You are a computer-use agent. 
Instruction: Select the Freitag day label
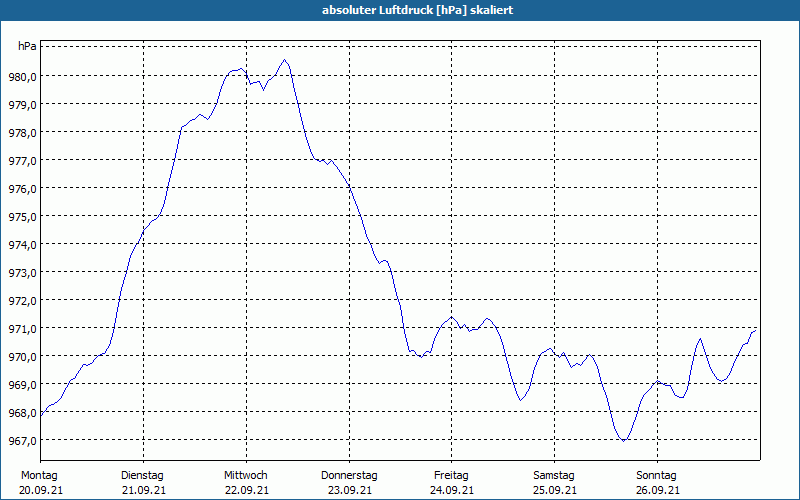[x=452, y=476]
